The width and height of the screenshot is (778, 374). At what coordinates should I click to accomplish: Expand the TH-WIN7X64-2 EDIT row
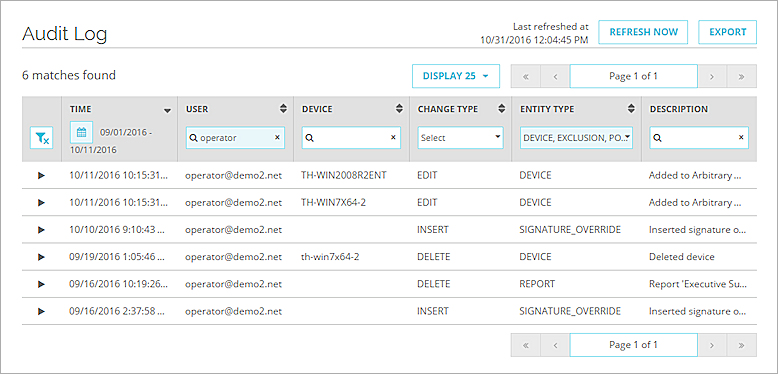[42, 202]
